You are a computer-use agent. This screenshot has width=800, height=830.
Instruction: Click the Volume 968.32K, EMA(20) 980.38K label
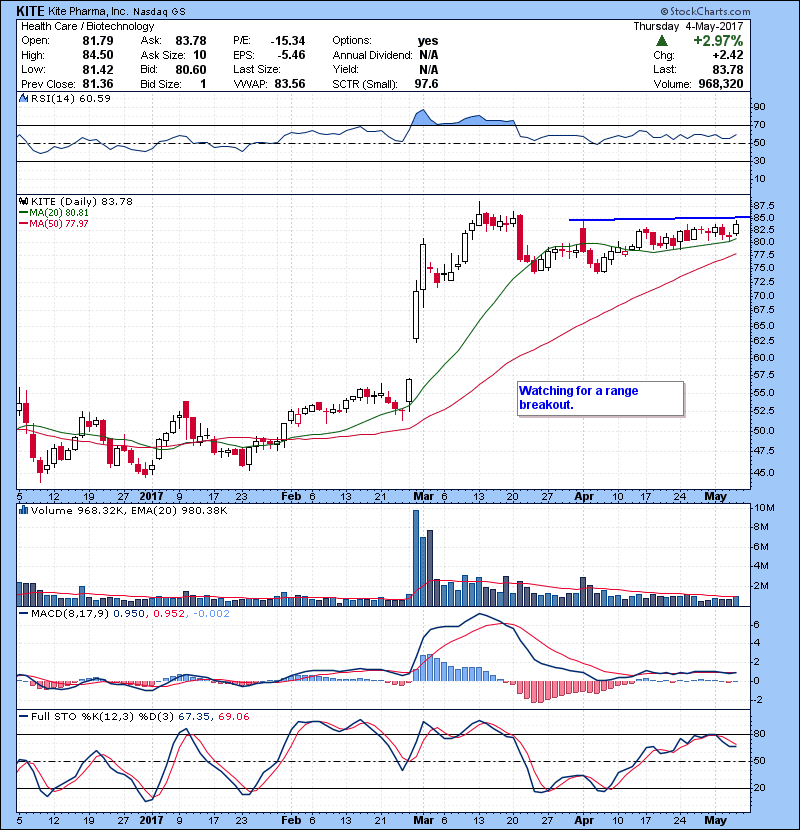(129, 510)
